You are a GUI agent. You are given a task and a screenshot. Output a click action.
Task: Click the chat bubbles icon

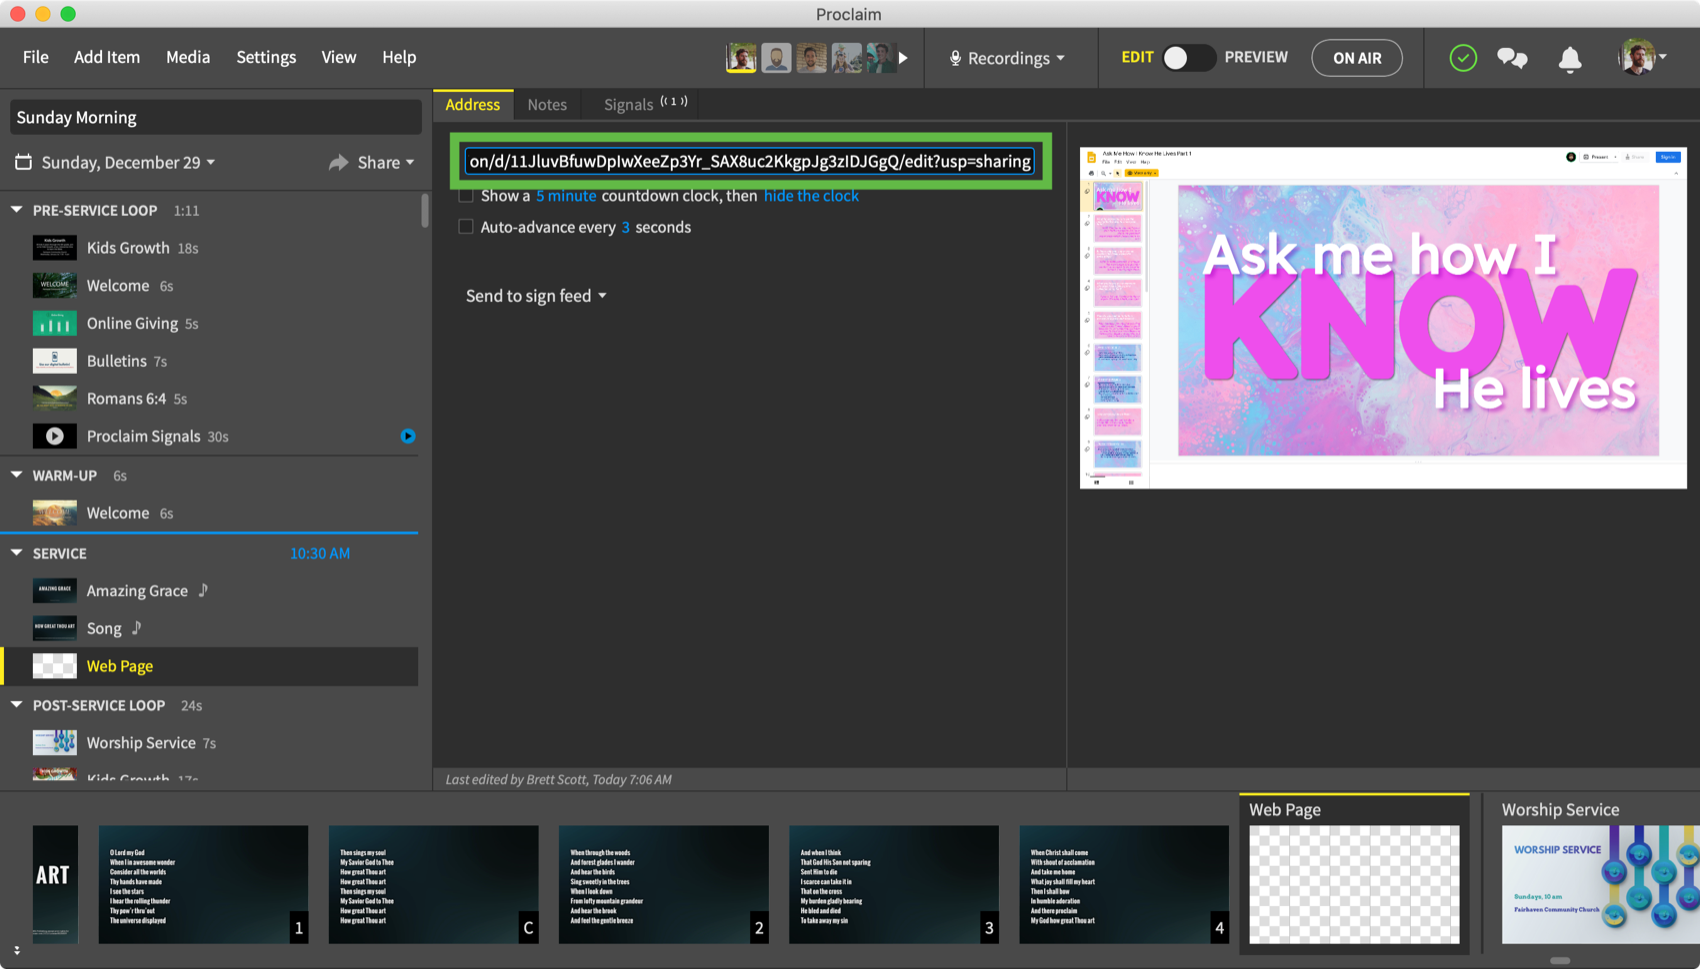click(x=1511, y=58)
